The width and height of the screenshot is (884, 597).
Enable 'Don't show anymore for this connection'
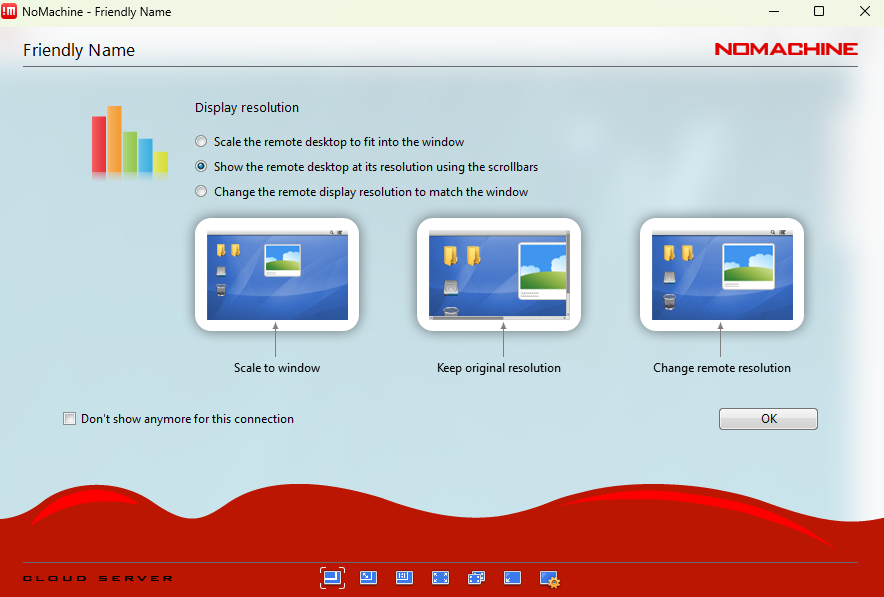click(70, 419)
